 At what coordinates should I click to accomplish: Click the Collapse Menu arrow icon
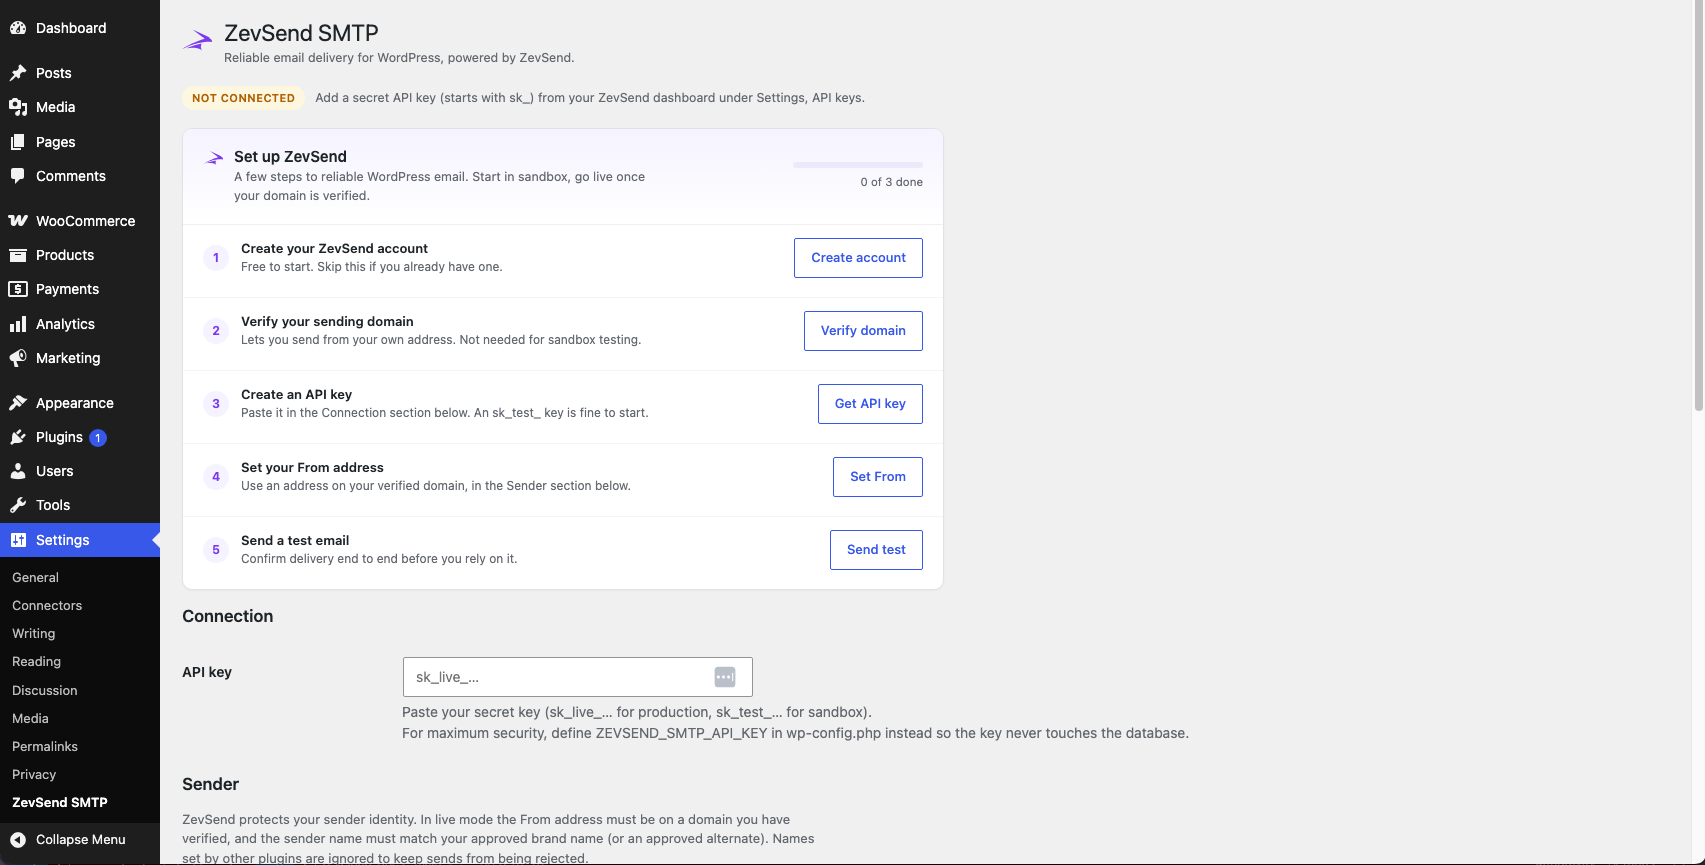coord(18,840)
